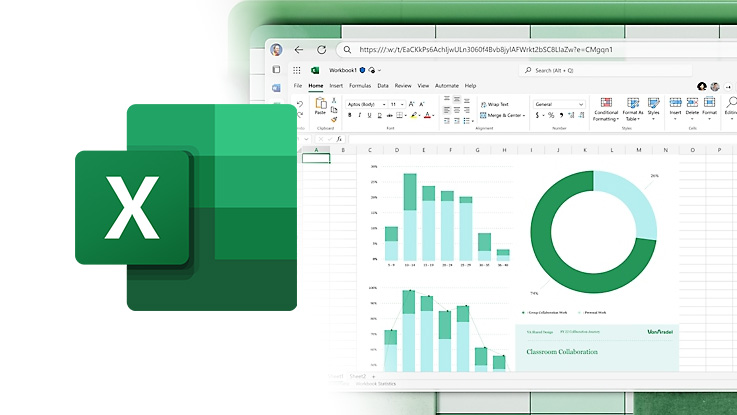This screenshot has height=415, width=737.
Task: Select the column D header
Action: (x=397, y=150)
